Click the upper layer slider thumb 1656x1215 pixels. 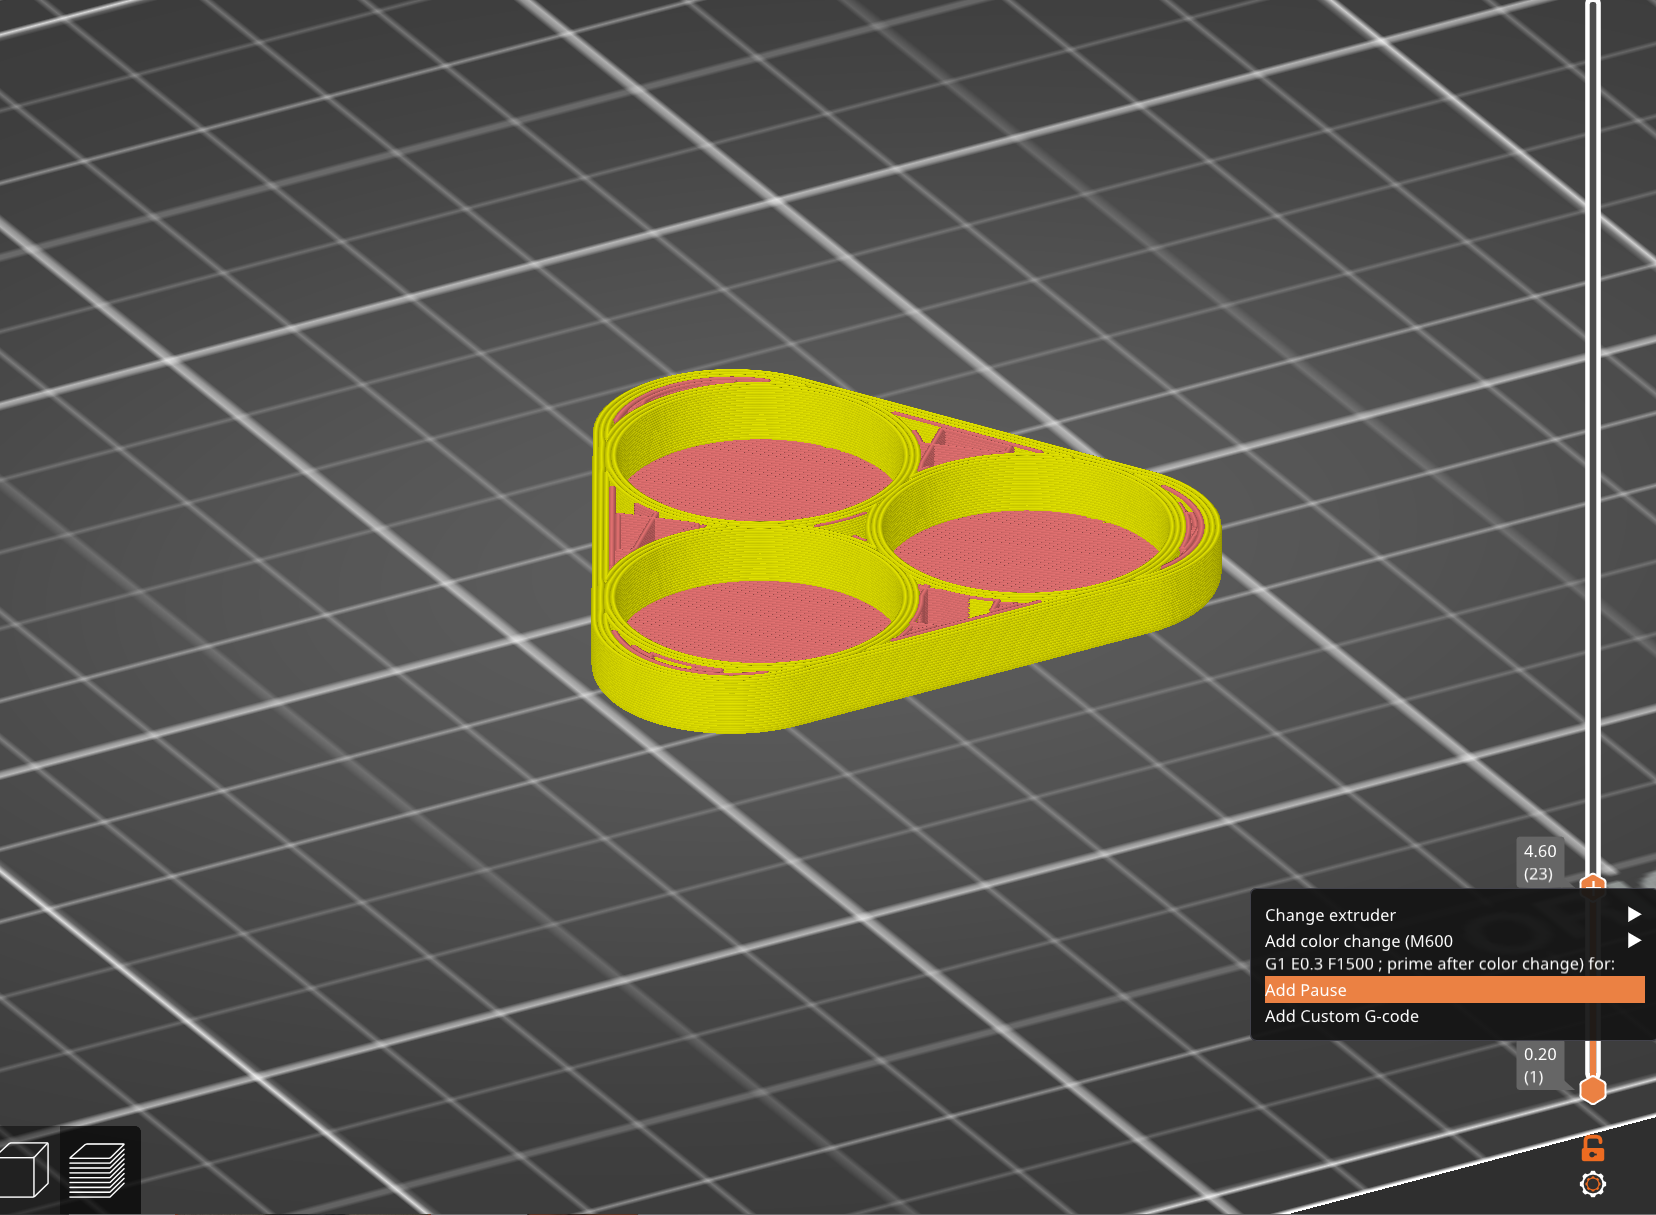tap(1592, 883)
